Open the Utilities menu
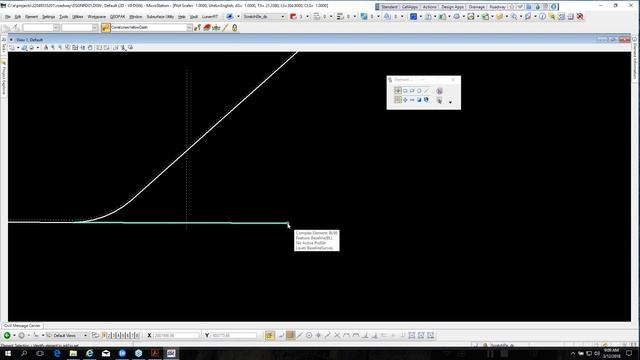The image size is (640, 360). (x=78, y=17)
